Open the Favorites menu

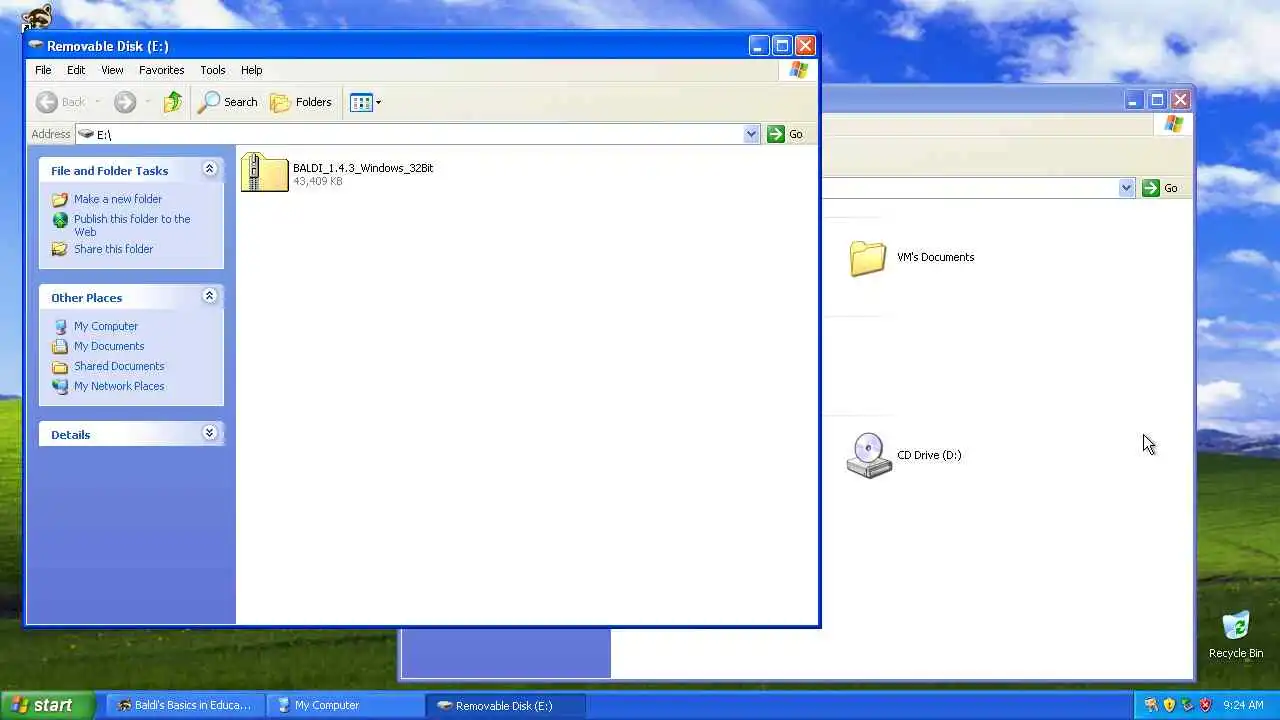point(161,70)
